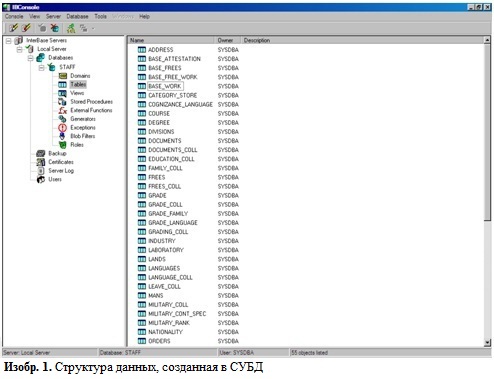Click the InterBase Servers tree icon
This screenshot has width=494, height=379.
[x=19, y=40]
